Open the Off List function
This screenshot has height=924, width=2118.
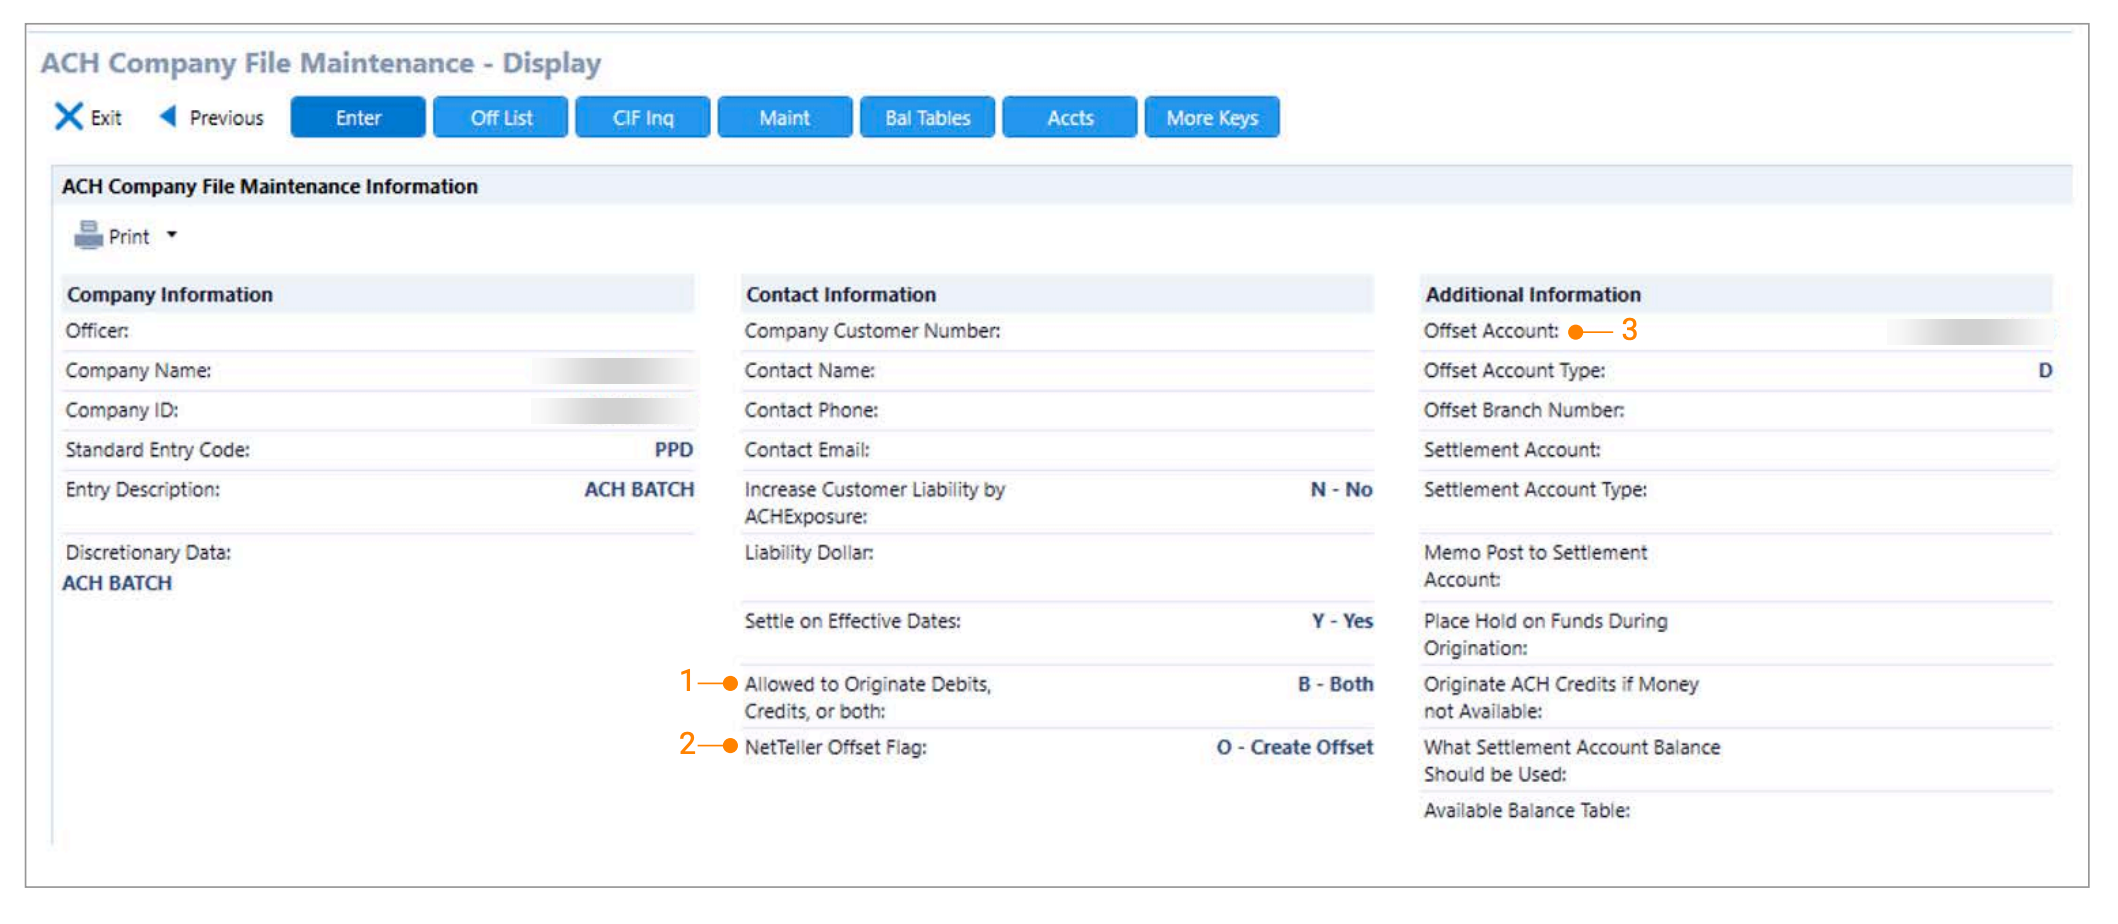tap(500, 117)
